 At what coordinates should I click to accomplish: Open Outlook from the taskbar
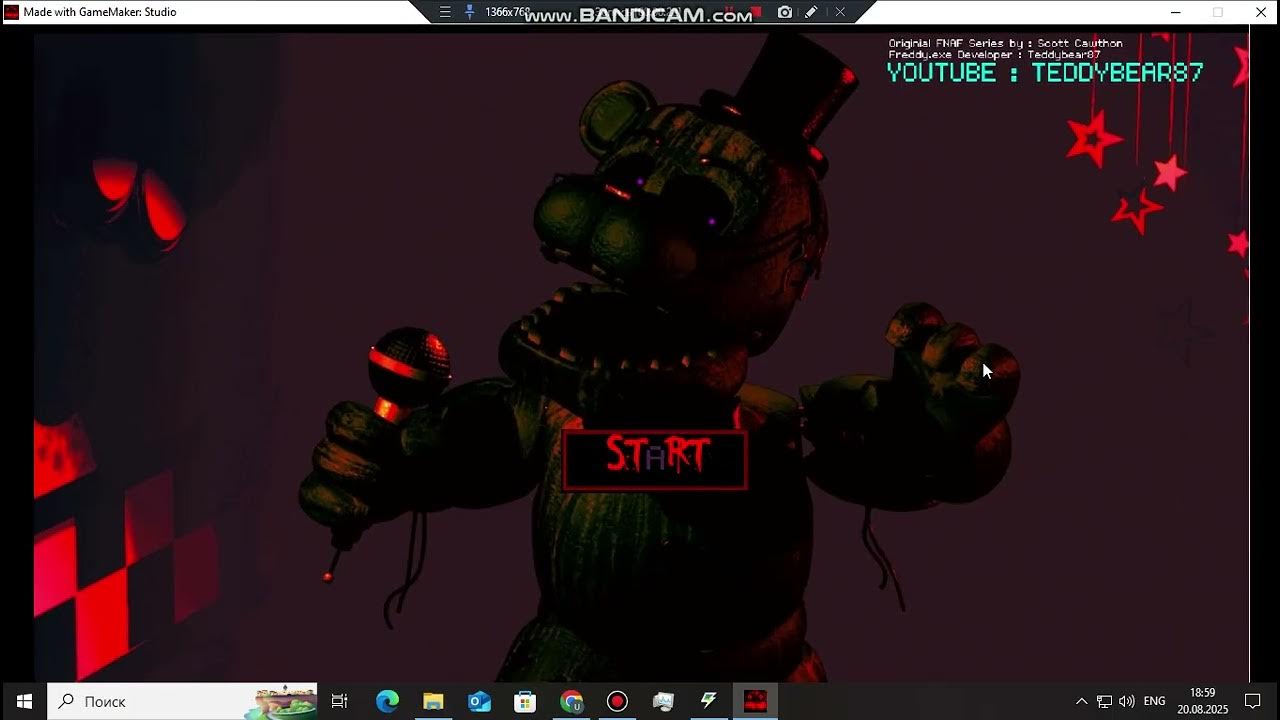479,701
